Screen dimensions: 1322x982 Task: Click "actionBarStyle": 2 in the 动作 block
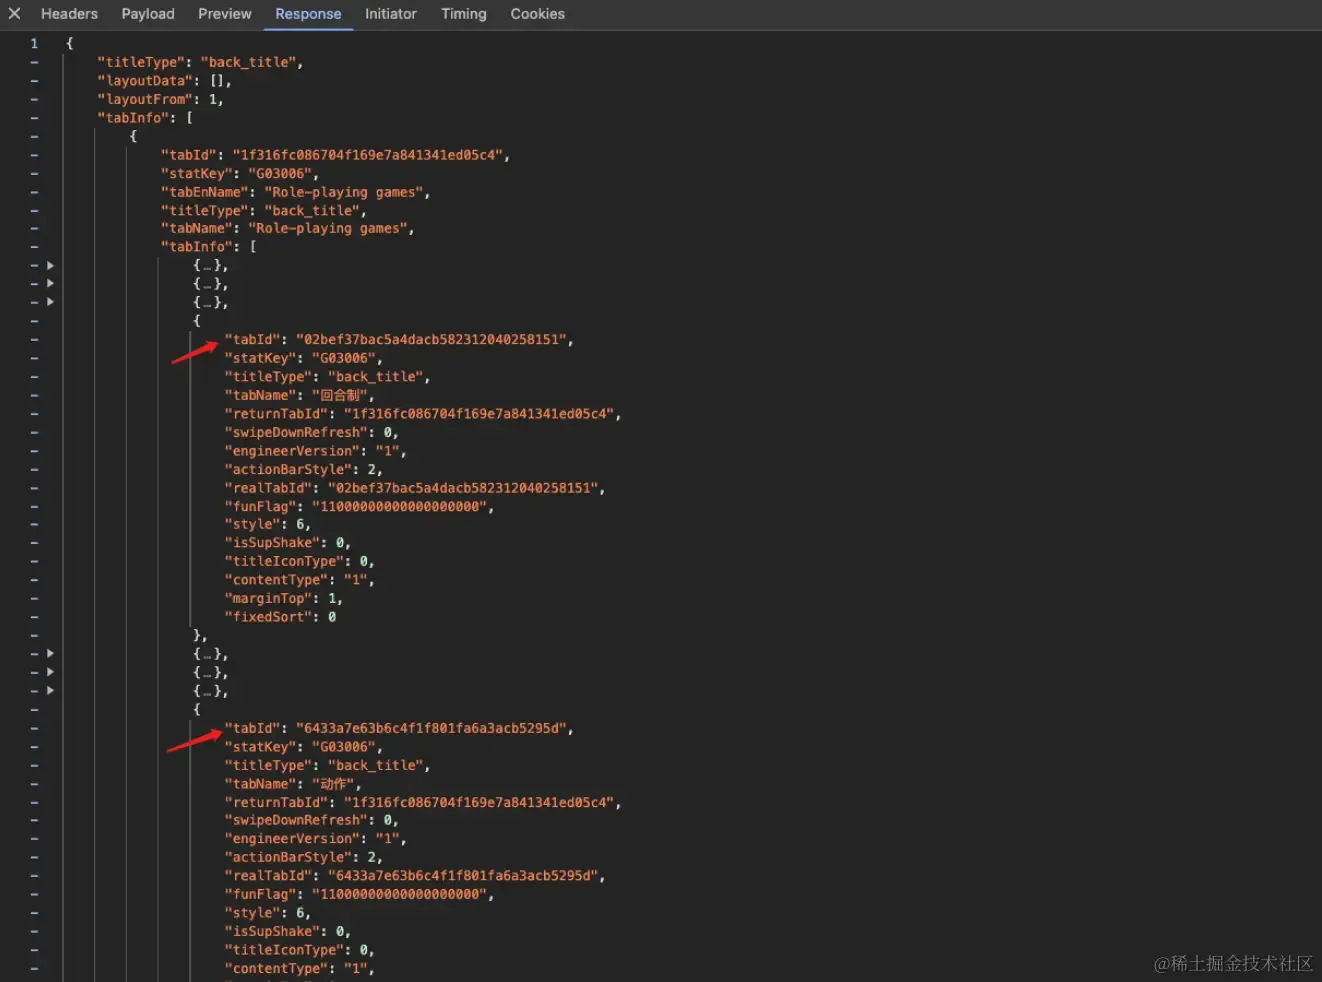click(x=304, y=857)
